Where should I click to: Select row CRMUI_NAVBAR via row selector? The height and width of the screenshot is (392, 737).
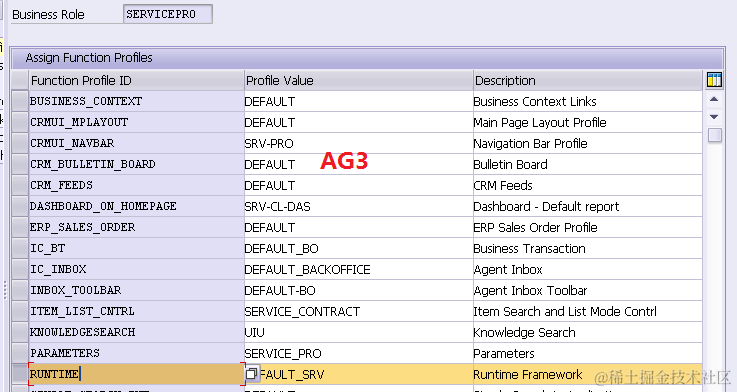click(x=20, y=143)
